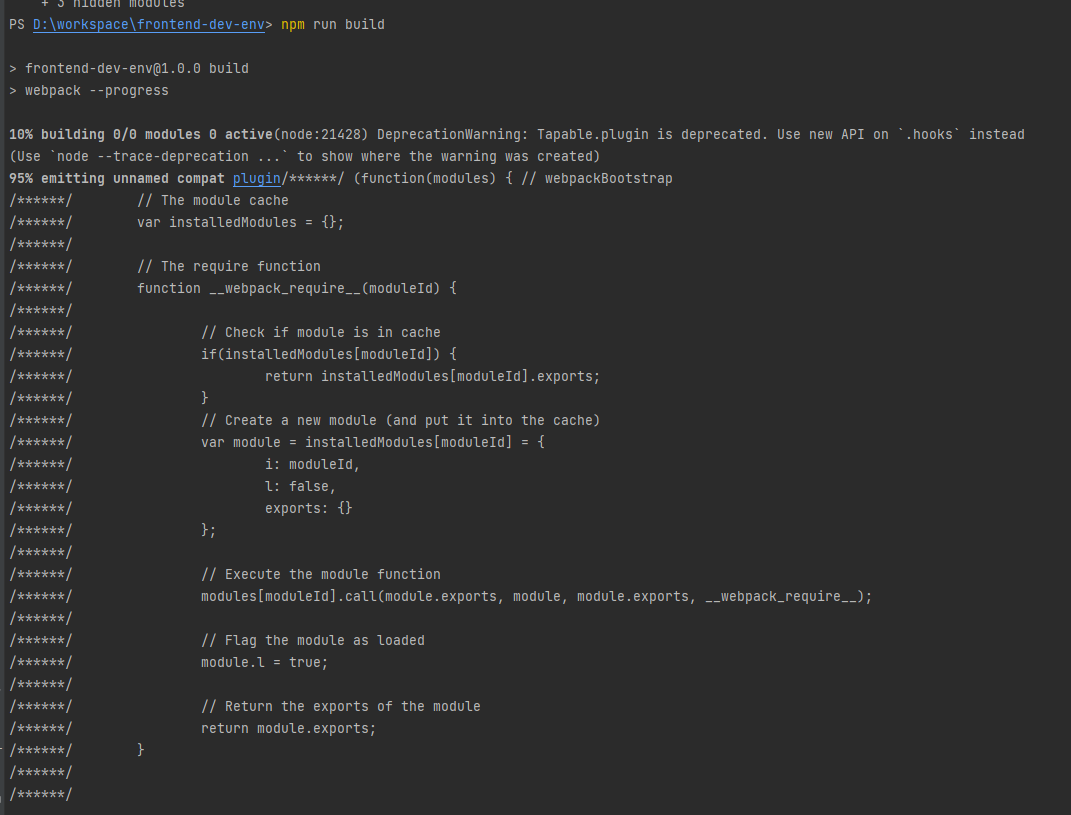Viewport: 1071px width, 815px height.
Task: Select 'frontend-dev-env@1.0.0 build' text
Action: (137, 68)
